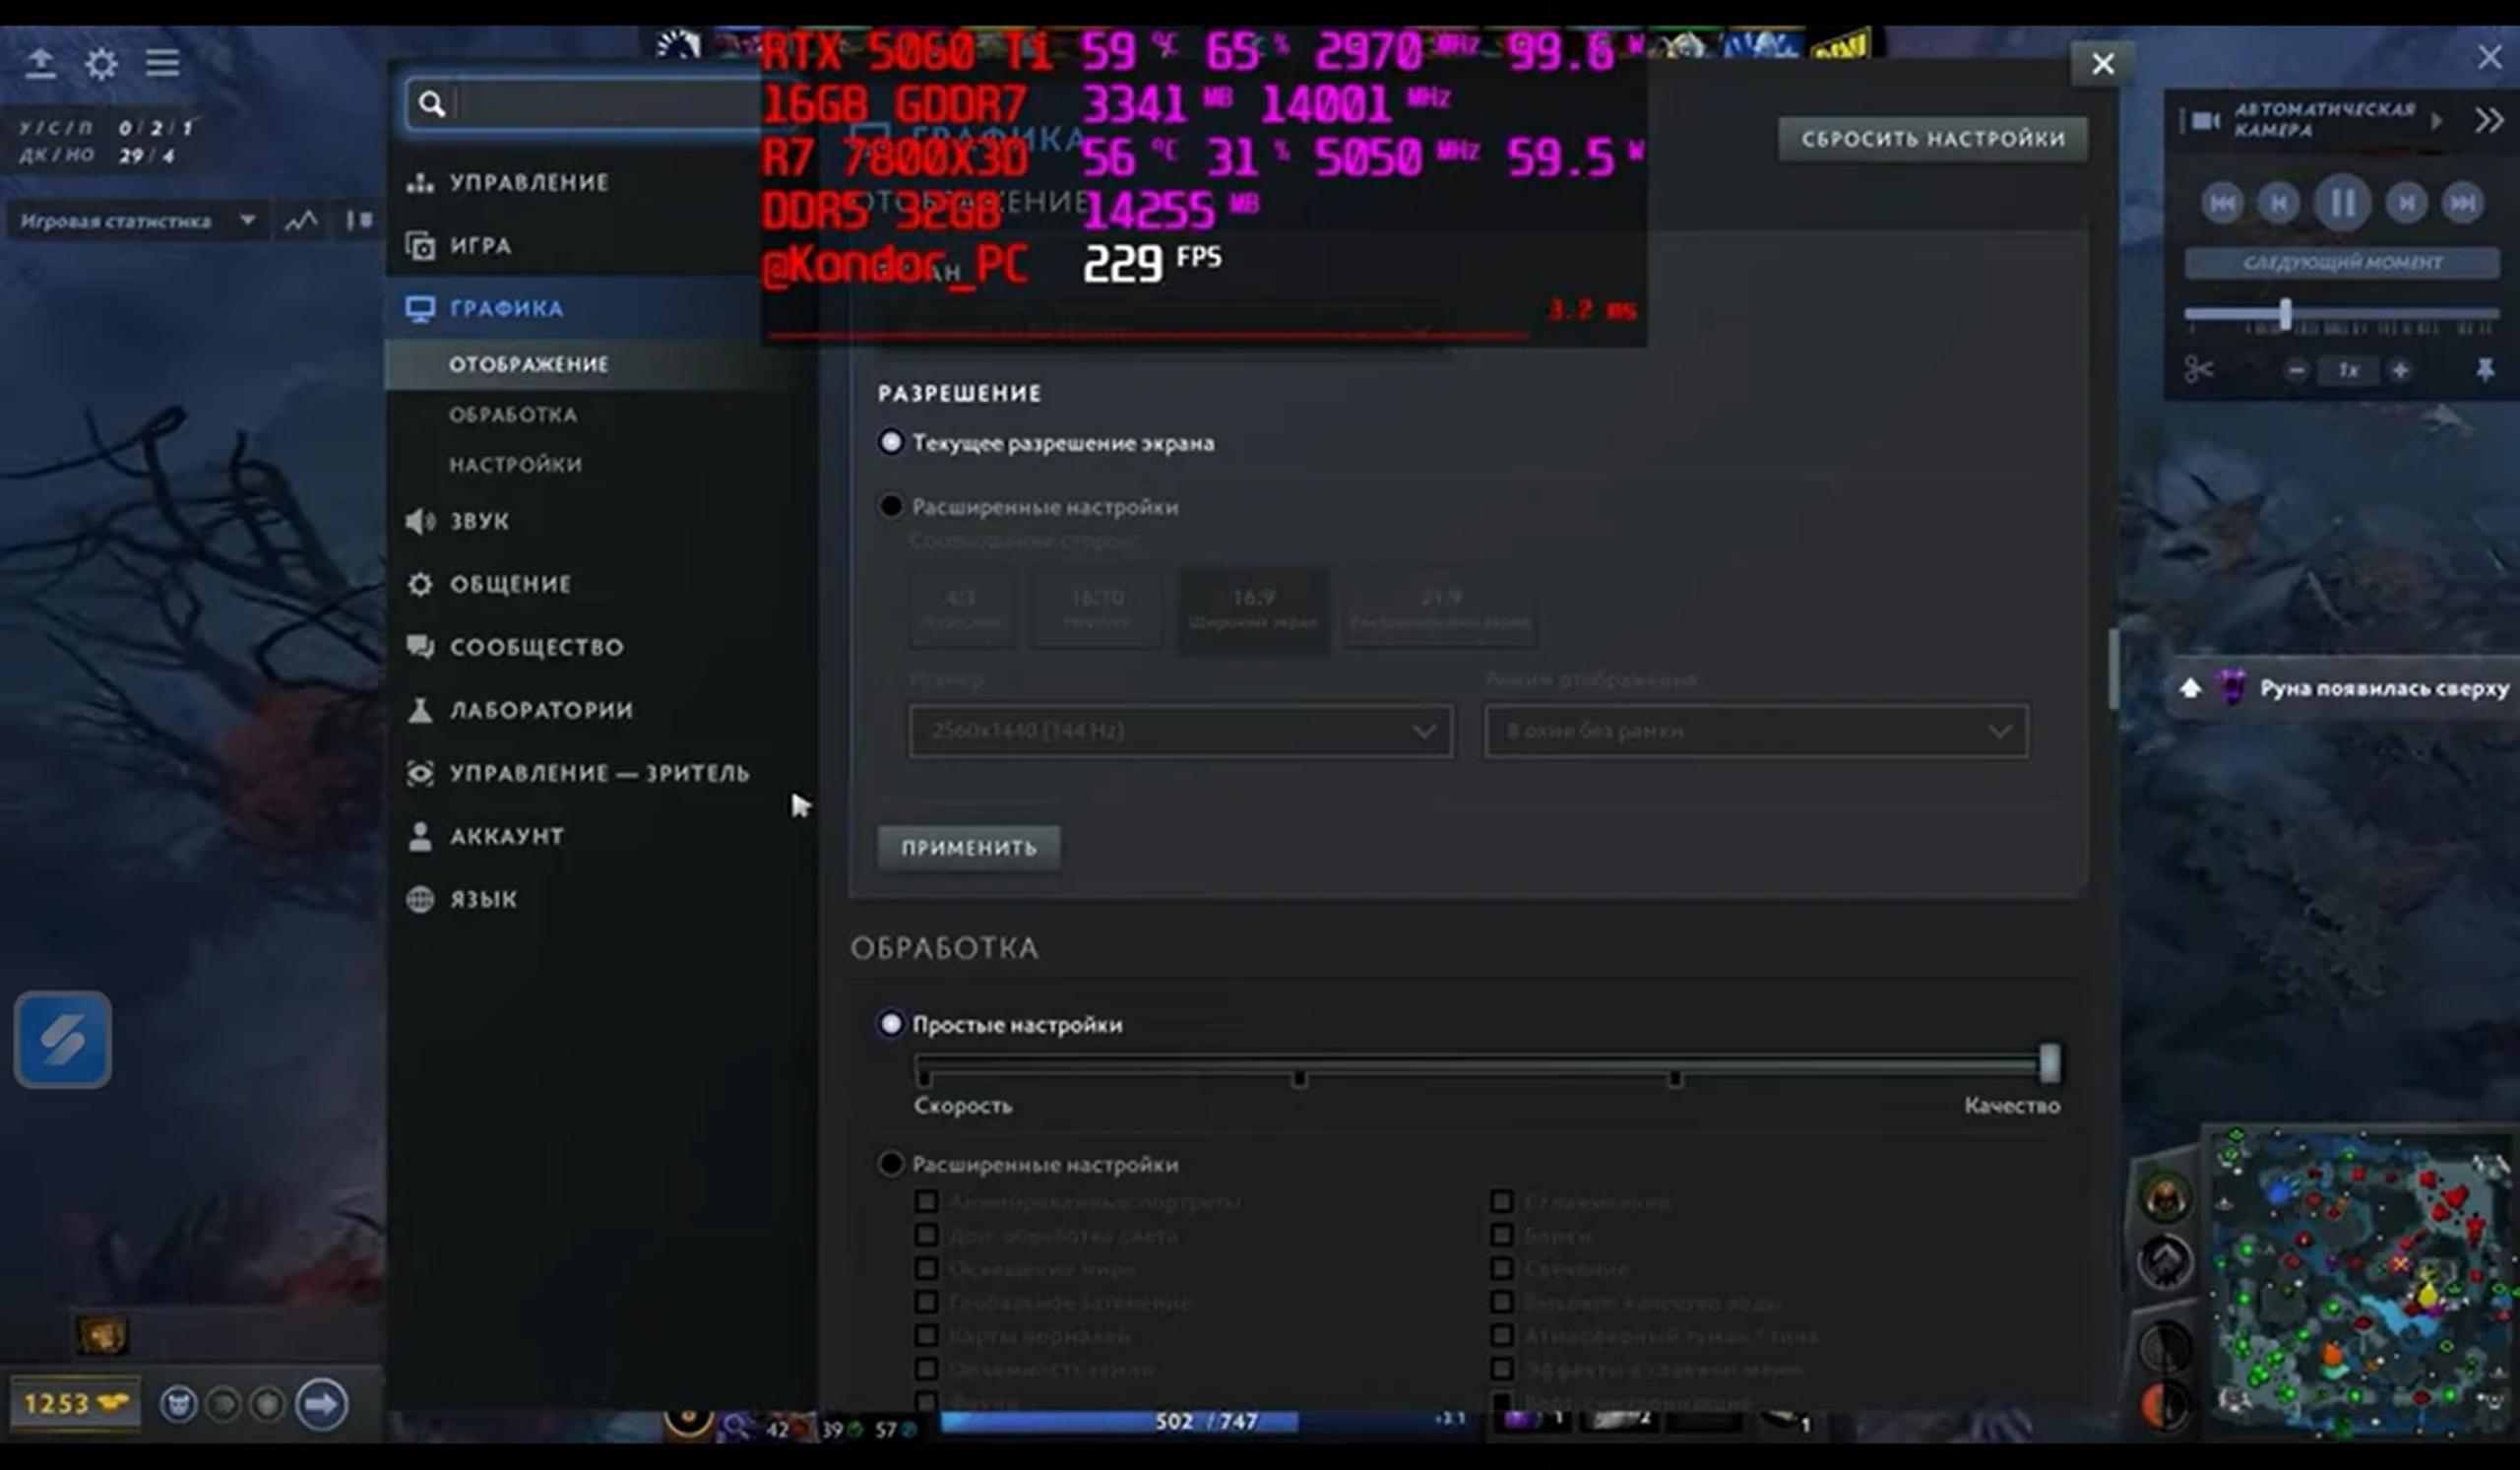Click the replay timeline slider handle
Screen dimensions: 2520x1470
pyautogui.click(x=2285, y=314)
